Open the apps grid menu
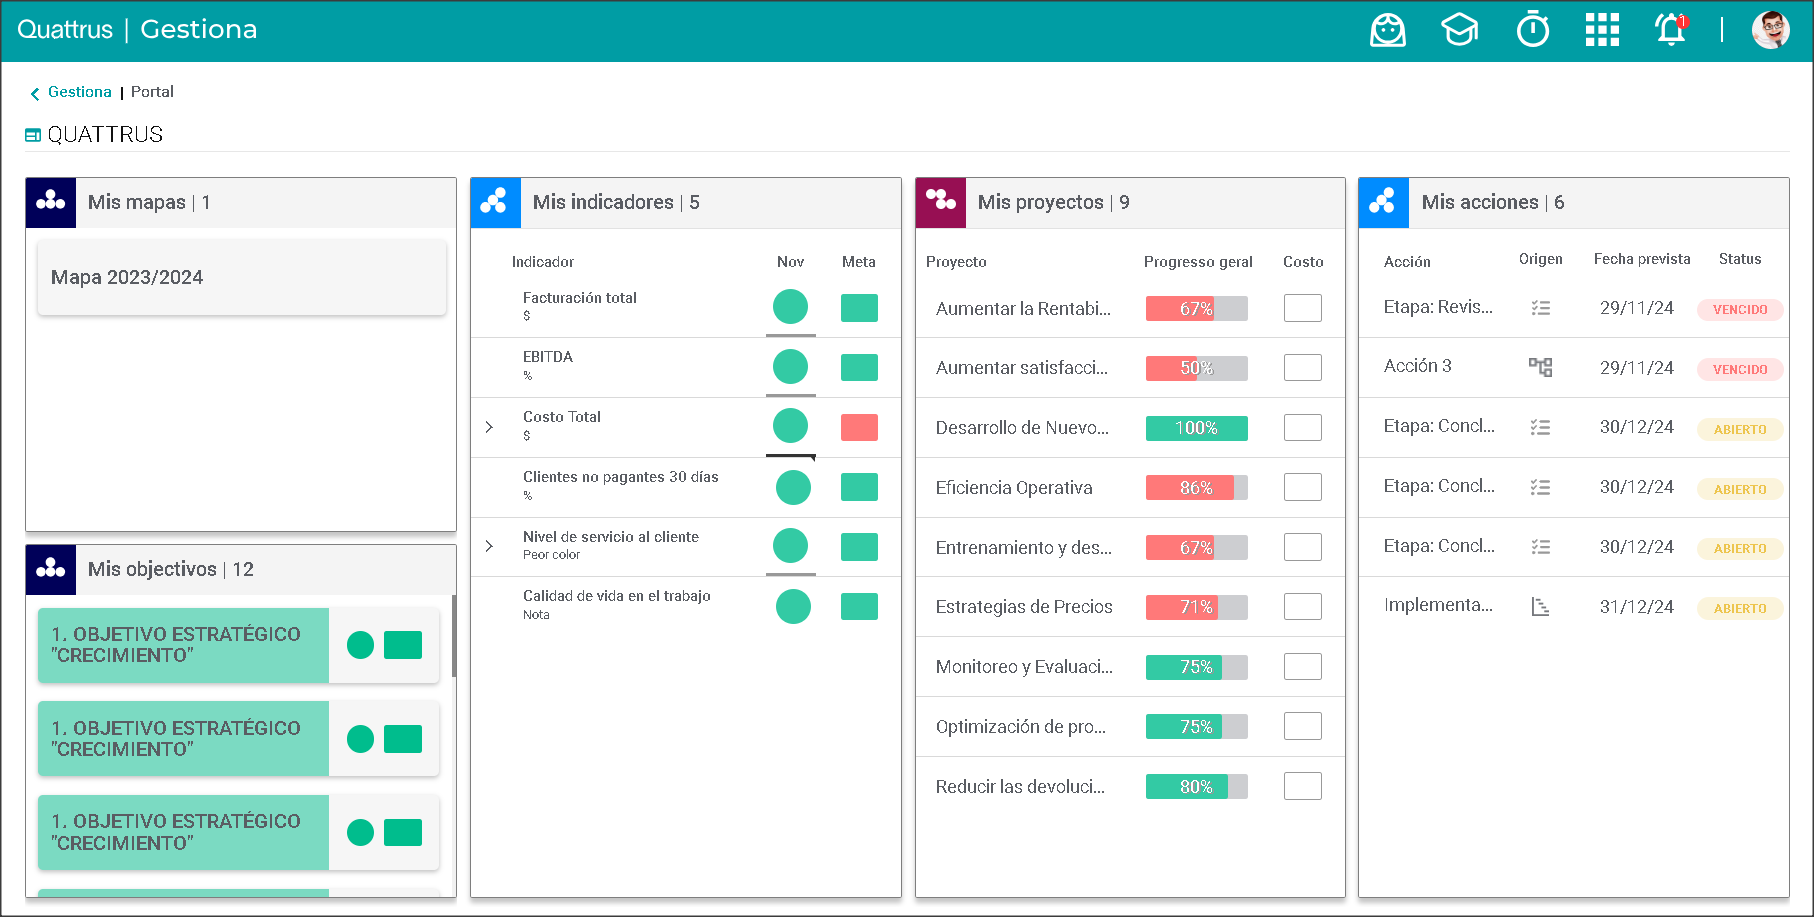 click(x=1602, y=30)
